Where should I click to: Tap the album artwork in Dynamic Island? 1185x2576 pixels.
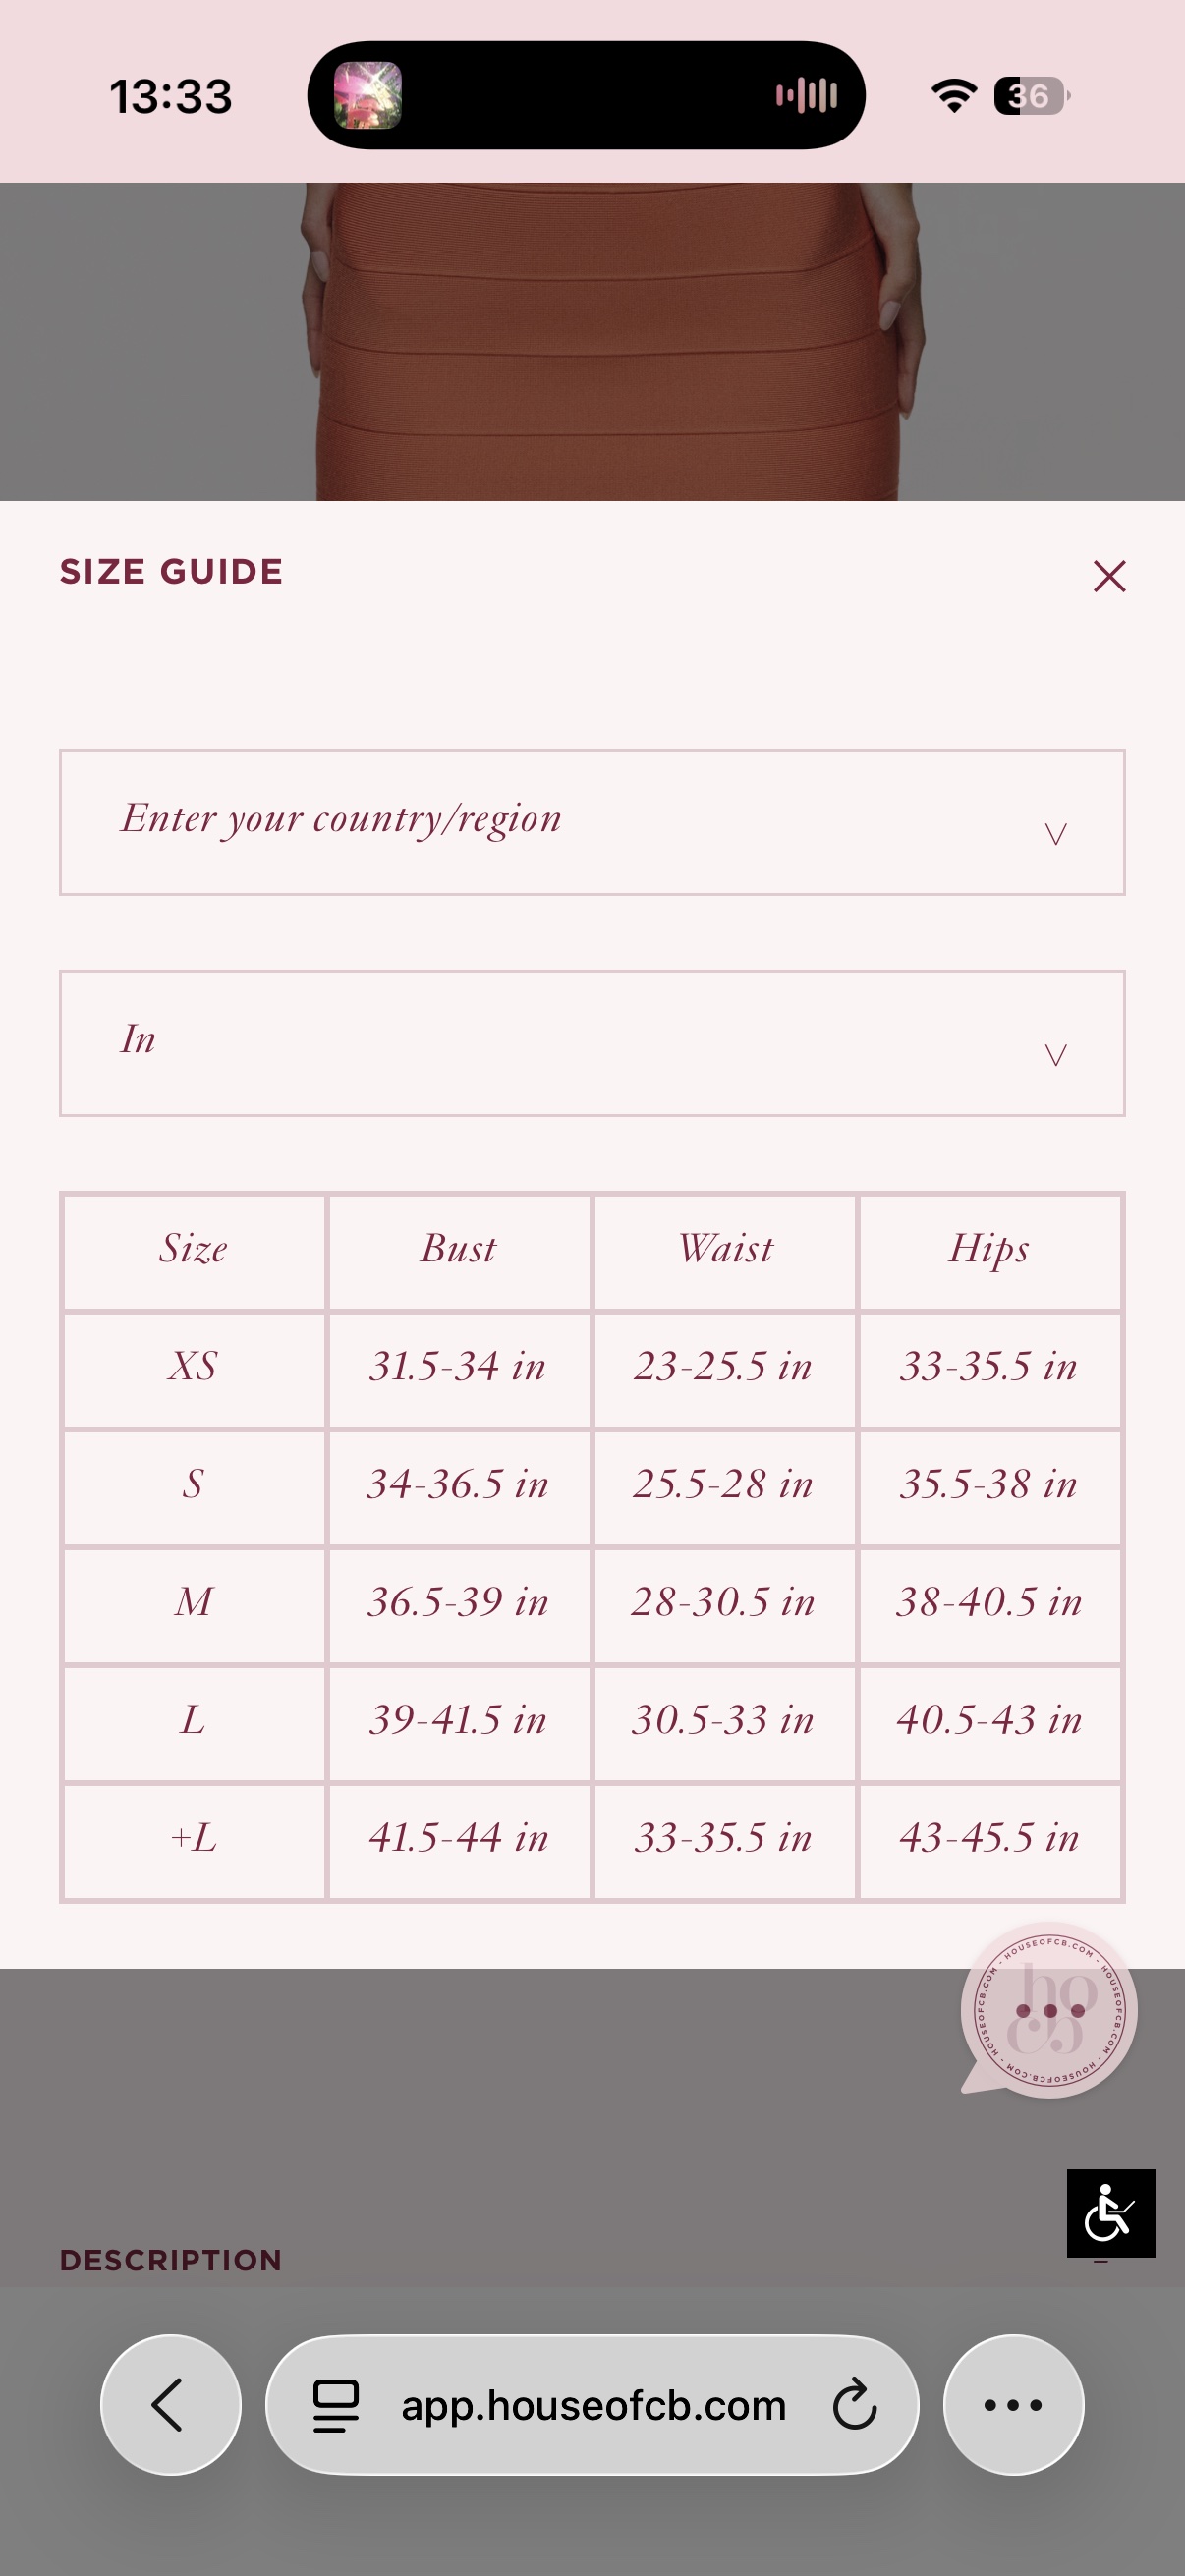[x=367, y=96]
